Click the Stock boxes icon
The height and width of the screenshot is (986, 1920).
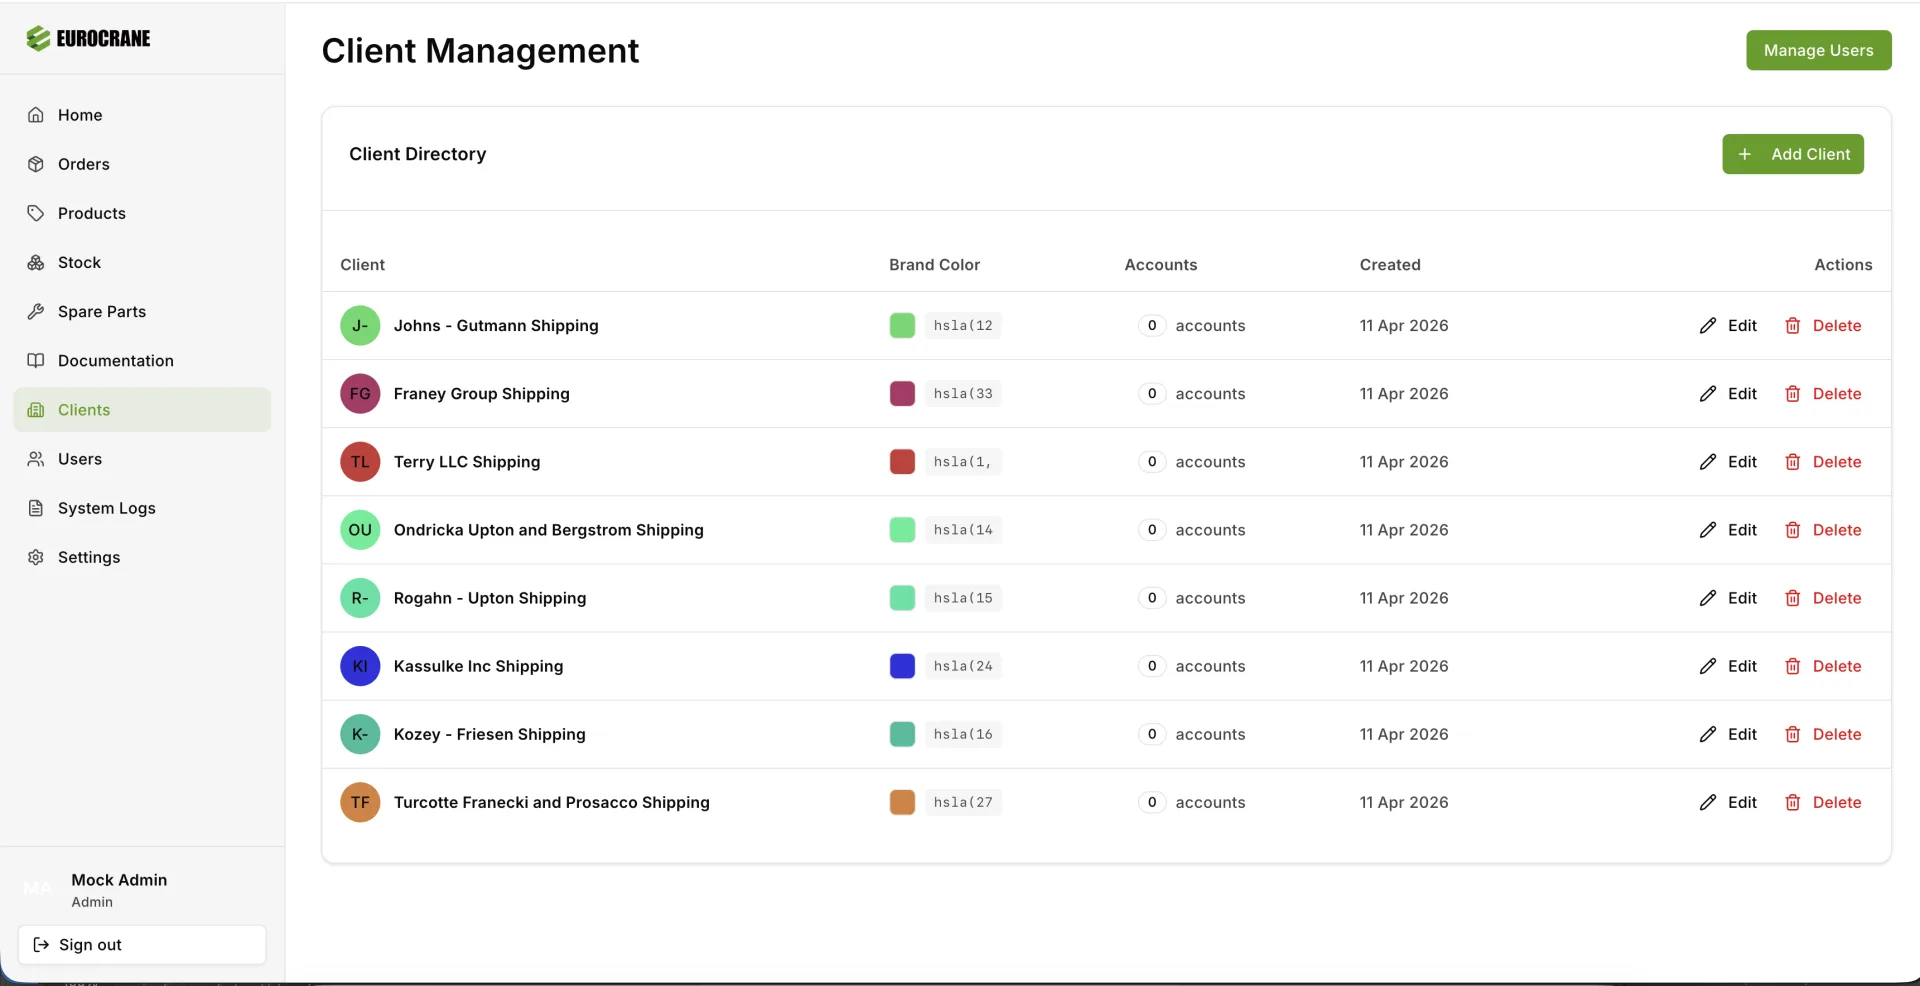[36, 263]
